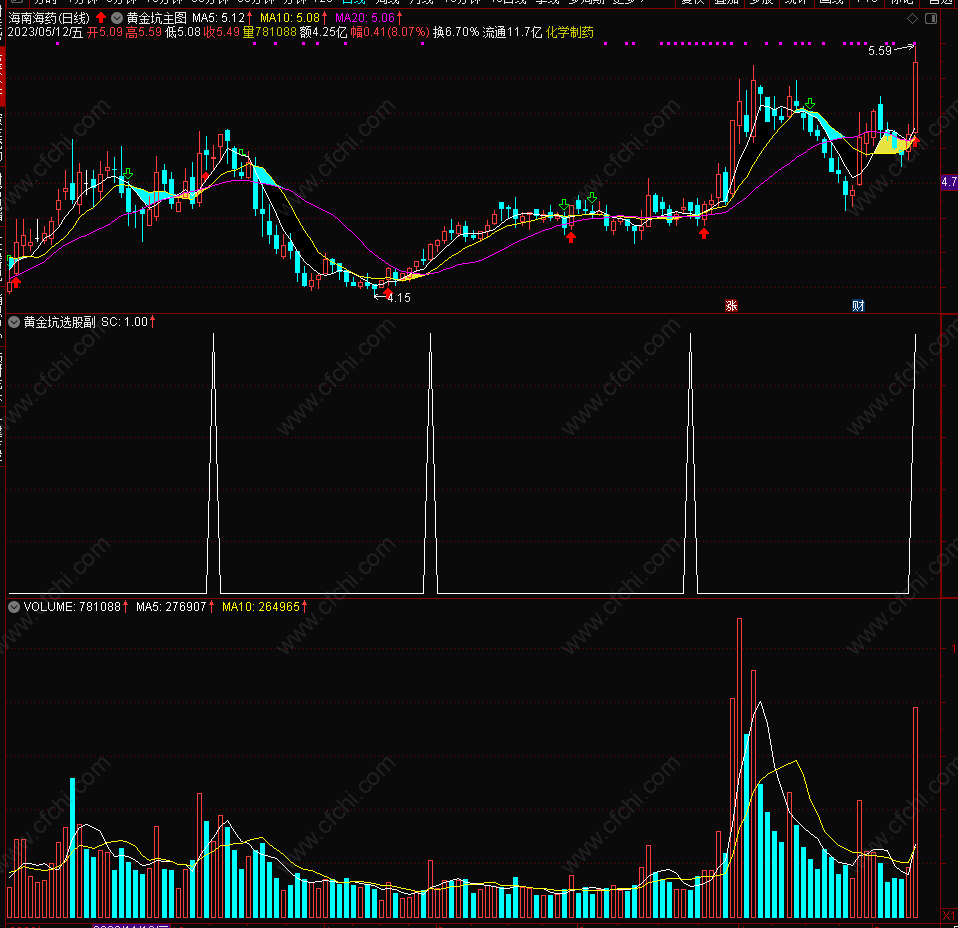Select the MA10: 5.08 label in main chart
The height and width of the screenshot is (928, 958).
coord(290,18)
